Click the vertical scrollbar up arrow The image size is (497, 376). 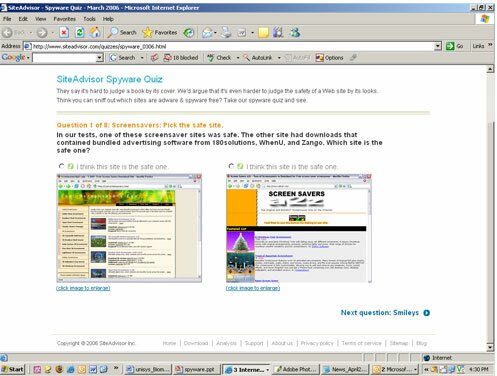click(490, 69)
